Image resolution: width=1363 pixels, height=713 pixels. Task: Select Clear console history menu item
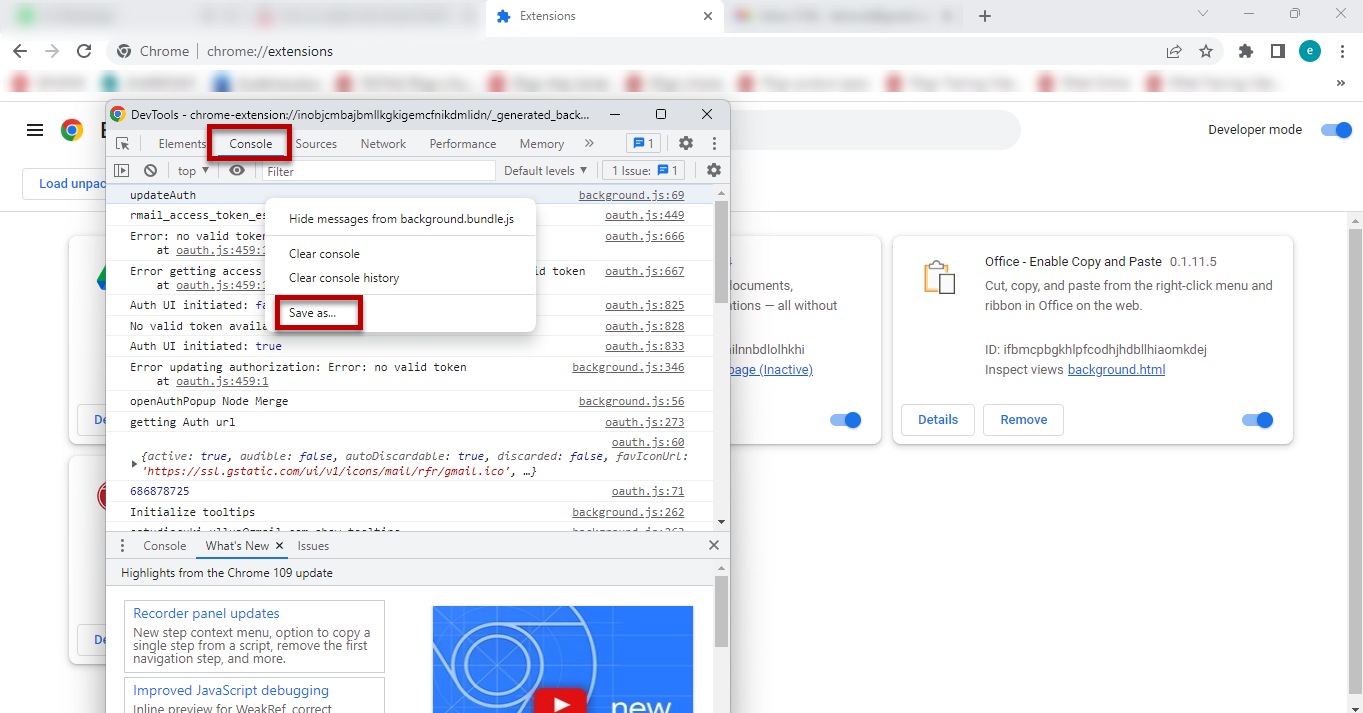(x=344, y=278)
